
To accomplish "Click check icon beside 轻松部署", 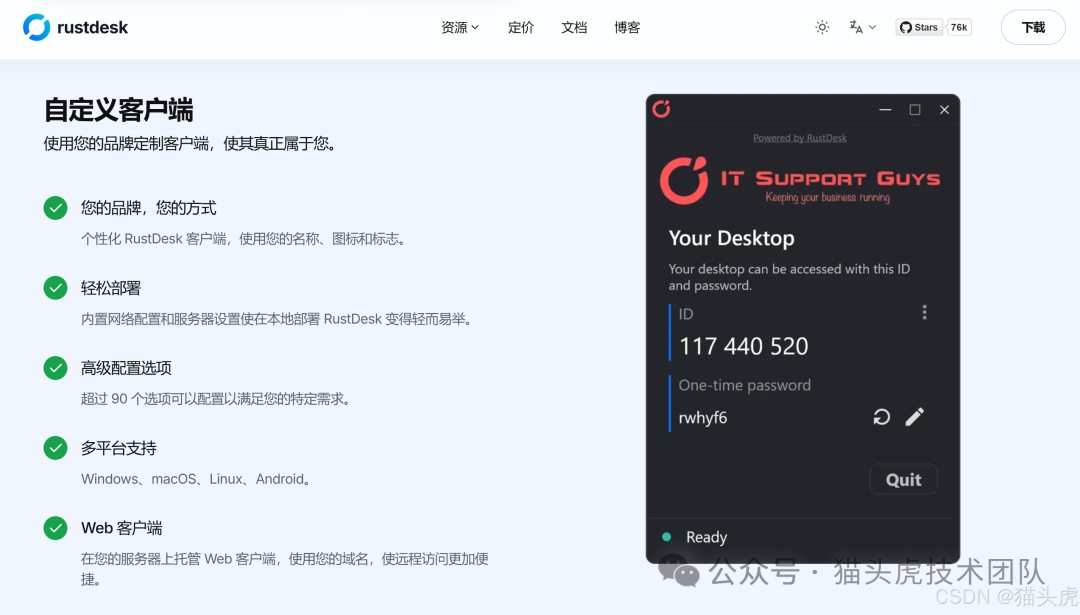I will (x=55, y=288).
